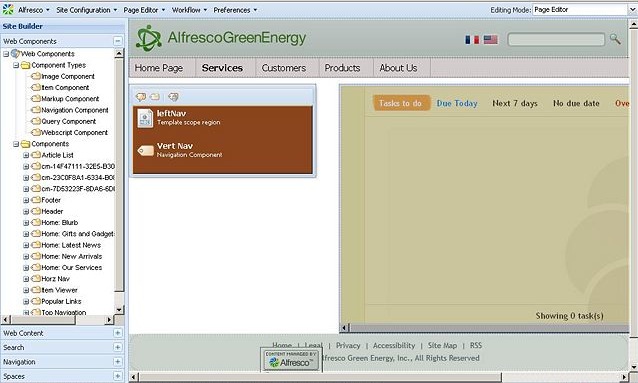This screenshot has height=383, width=638.
Task: Open the Preferences menu
Action: pyautogui.click(x=235, y=10)
